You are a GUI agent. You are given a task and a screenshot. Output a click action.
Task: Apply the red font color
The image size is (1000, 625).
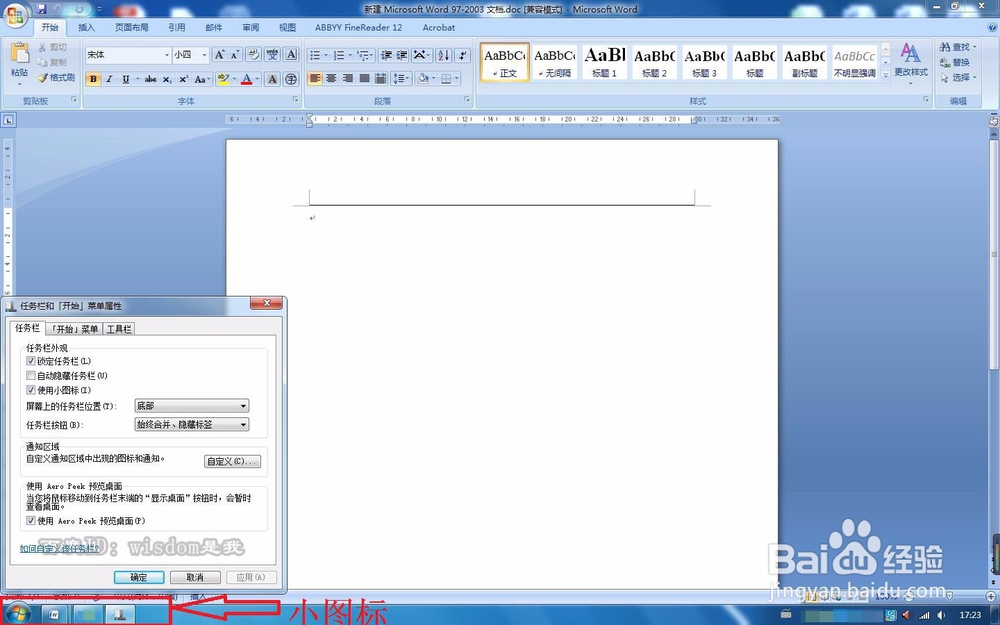coord(247,79)
